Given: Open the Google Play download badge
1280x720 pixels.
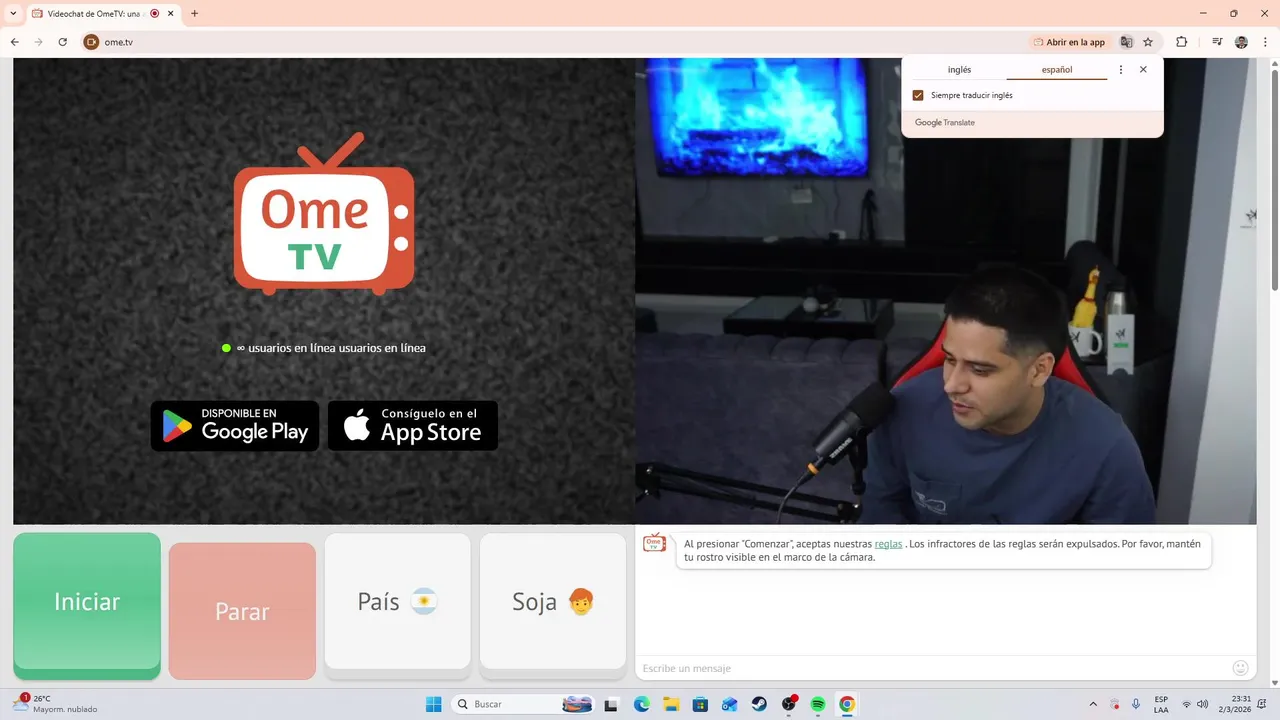Looking at the screenshot, I should 235,426.
